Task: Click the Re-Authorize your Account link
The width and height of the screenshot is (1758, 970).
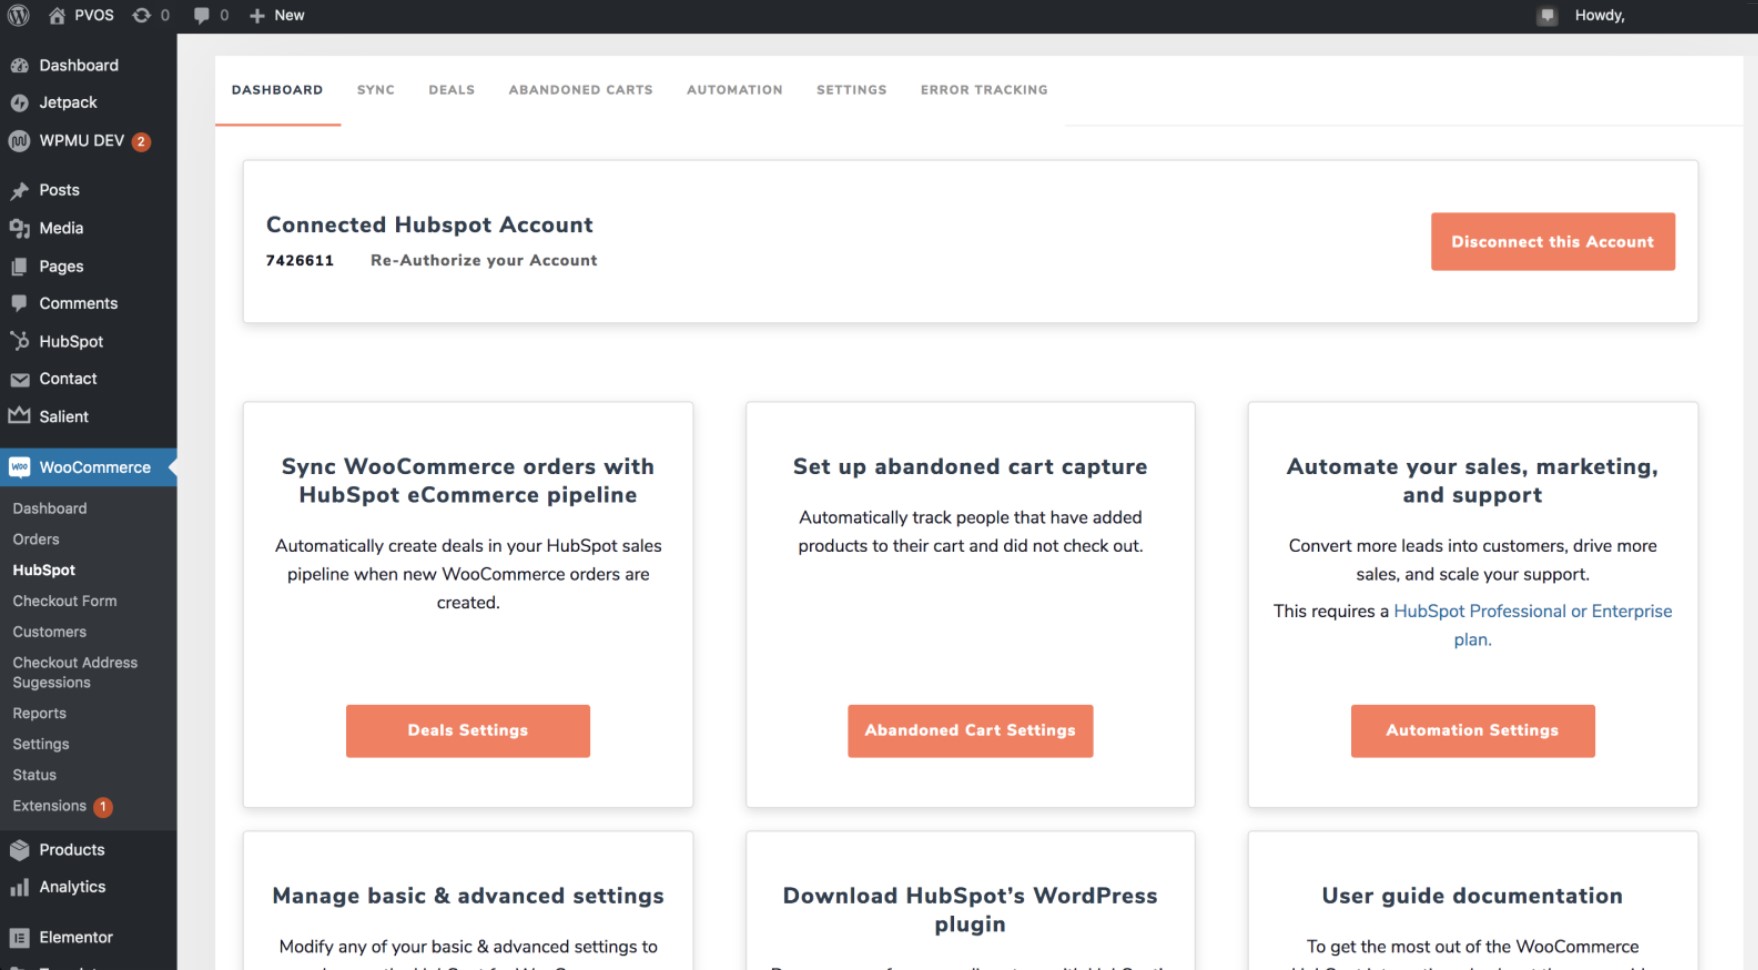Action: (x=483, y=260)
